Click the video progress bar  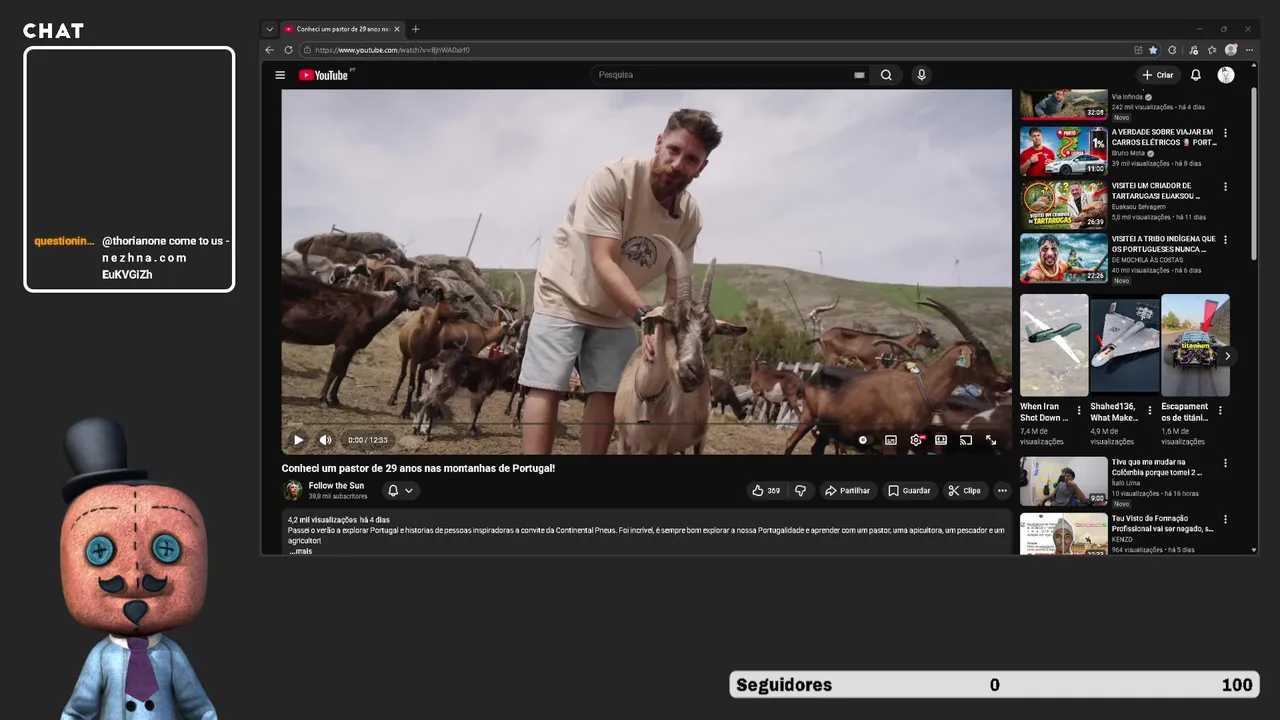[646, 424]
